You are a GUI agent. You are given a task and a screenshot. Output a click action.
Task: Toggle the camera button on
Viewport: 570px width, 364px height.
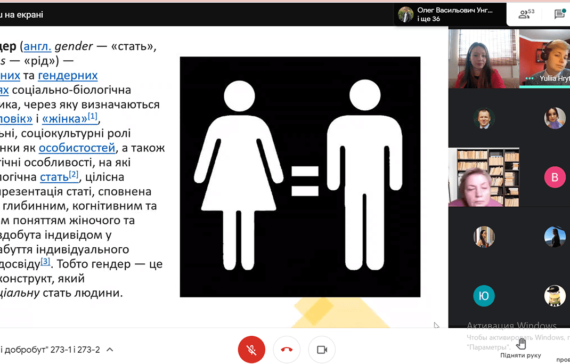(x=322, y=349)
